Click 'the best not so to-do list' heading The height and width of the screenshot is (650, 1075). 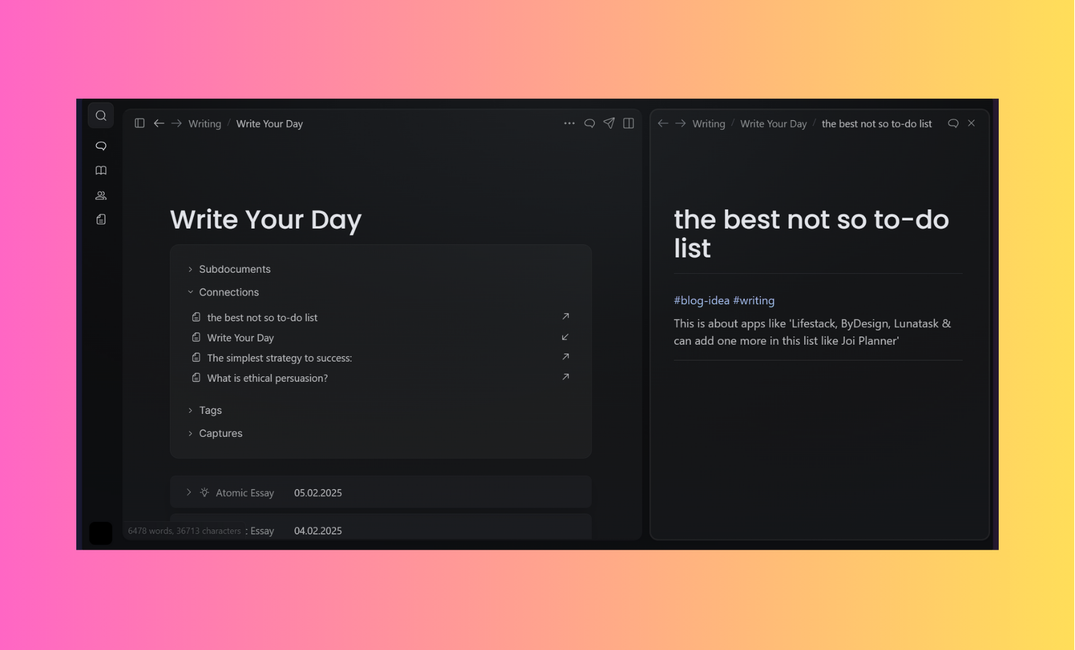811,234
